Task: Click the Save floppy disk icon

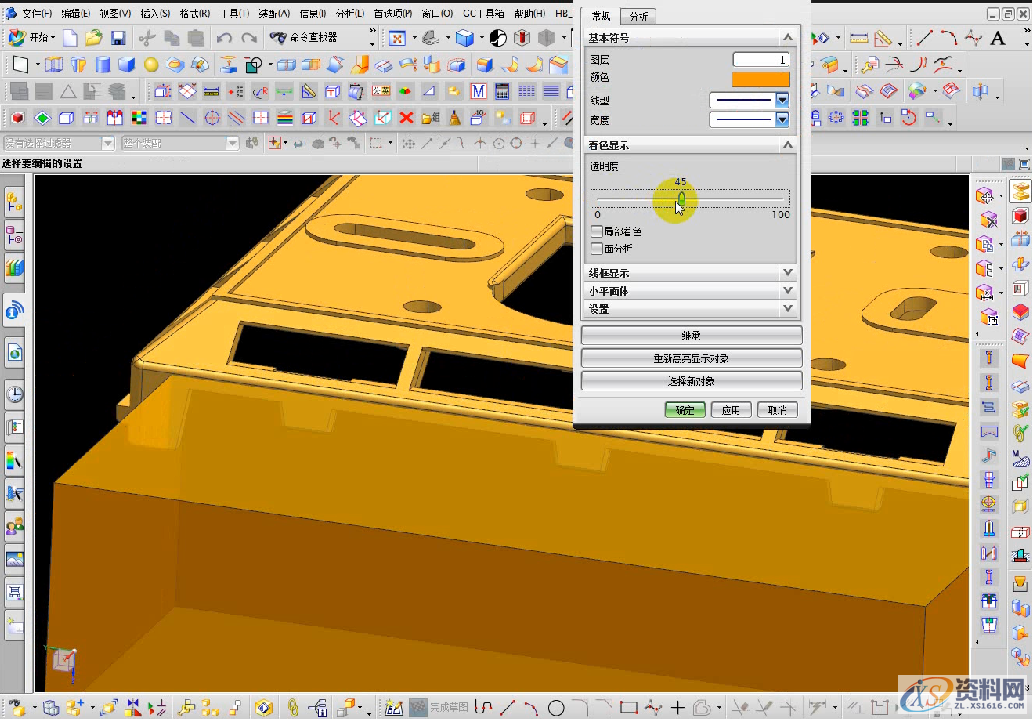Action: click(118, 38)
